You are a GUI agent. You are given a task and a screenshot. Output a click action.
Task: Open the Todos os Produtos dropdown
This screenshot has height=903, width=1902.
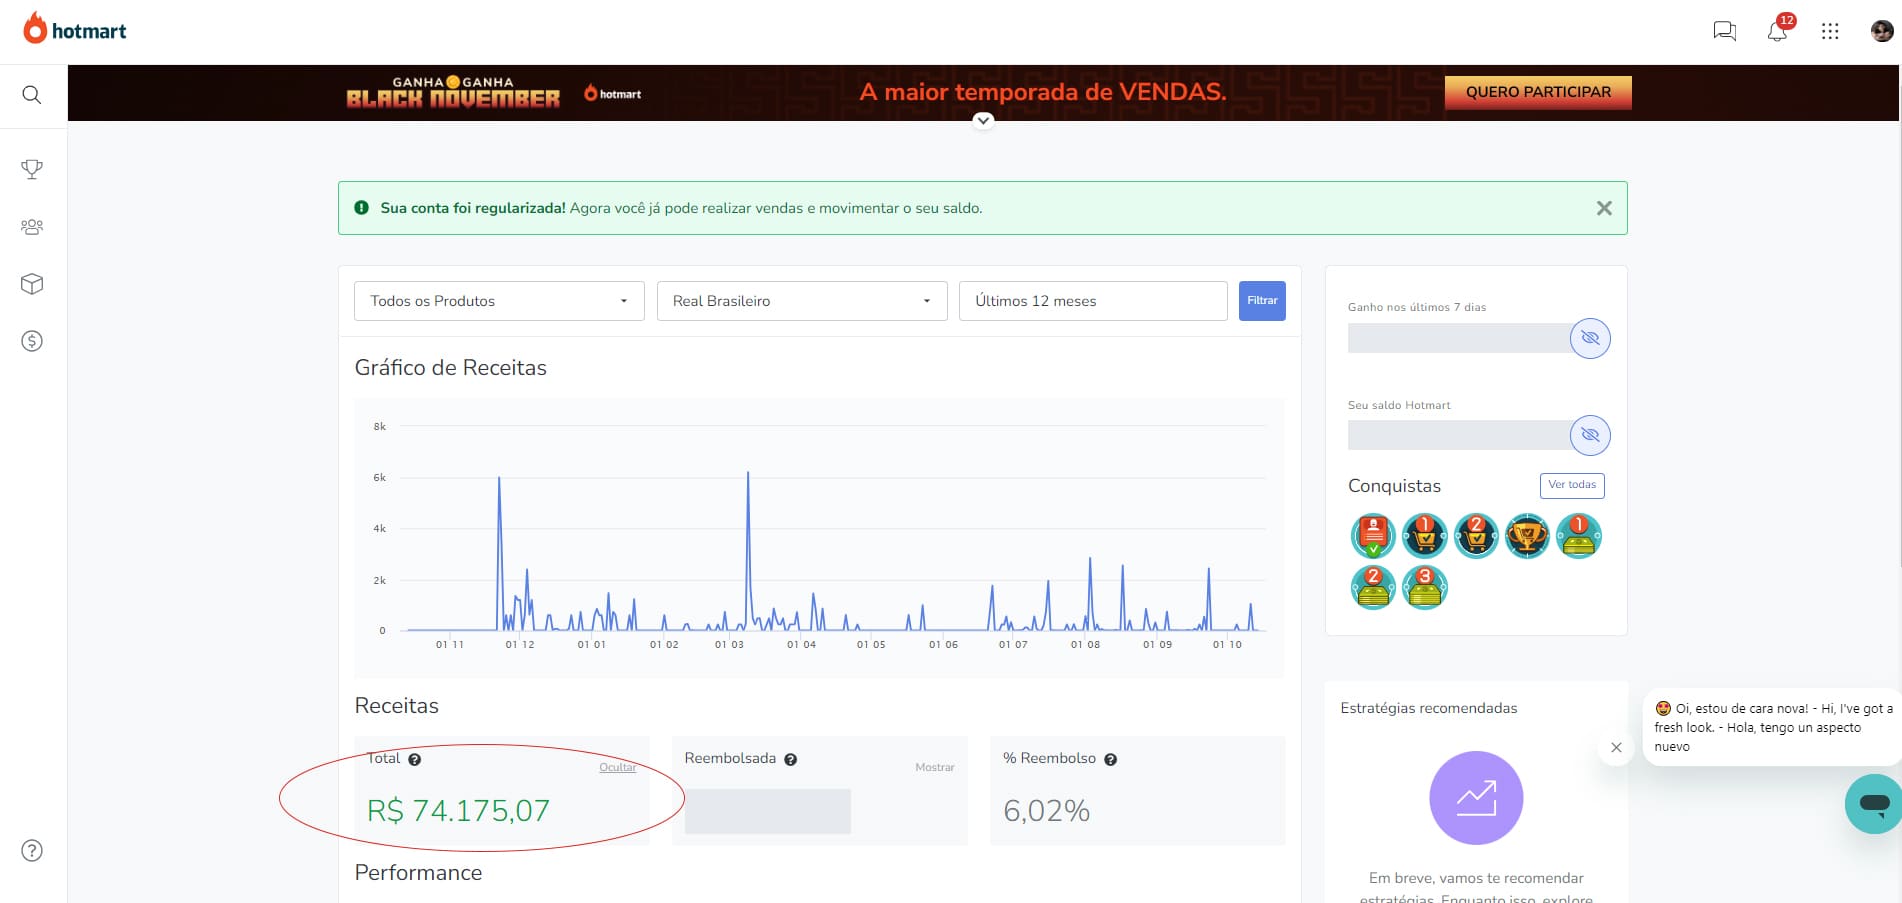(x=499, y=301)
